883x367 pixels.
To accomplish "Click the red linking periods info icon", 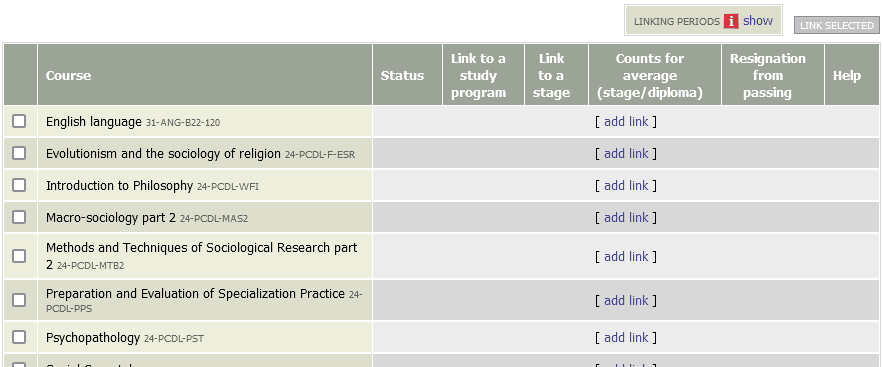I will click(731, 21).
